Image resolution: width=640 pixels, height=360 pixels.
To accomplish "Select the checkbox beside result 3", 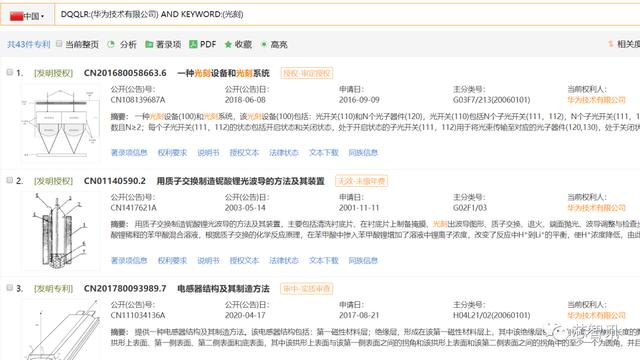I will 9,288.
